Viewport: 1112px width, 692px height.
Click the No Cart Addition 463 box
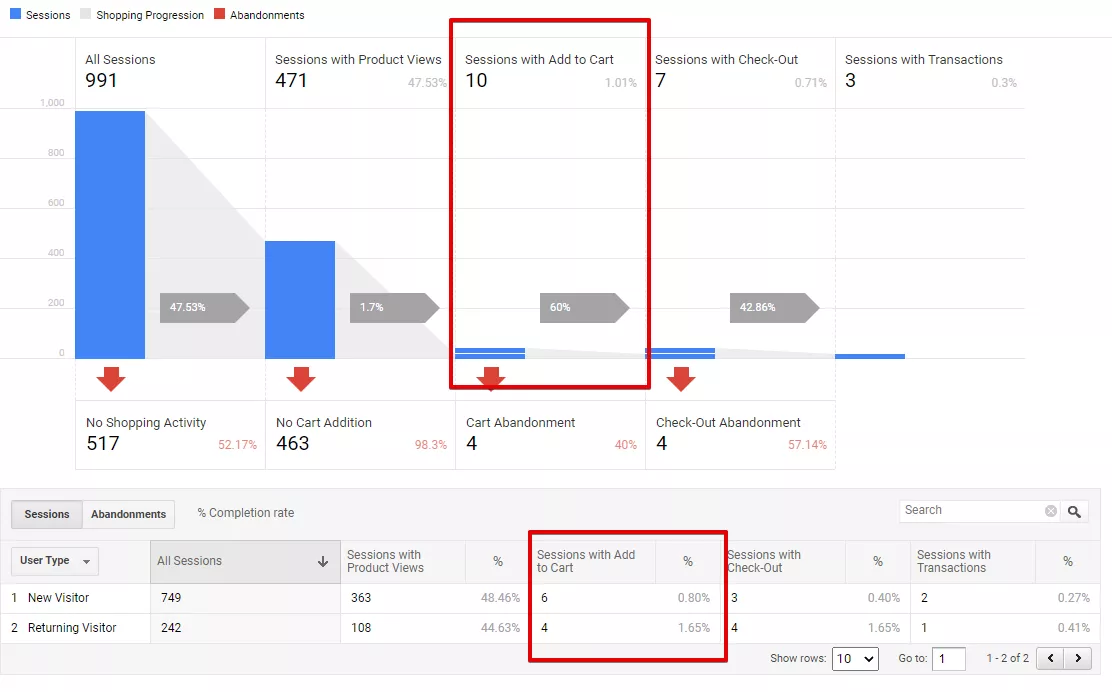pyautogui.click(x=360, y=435)
